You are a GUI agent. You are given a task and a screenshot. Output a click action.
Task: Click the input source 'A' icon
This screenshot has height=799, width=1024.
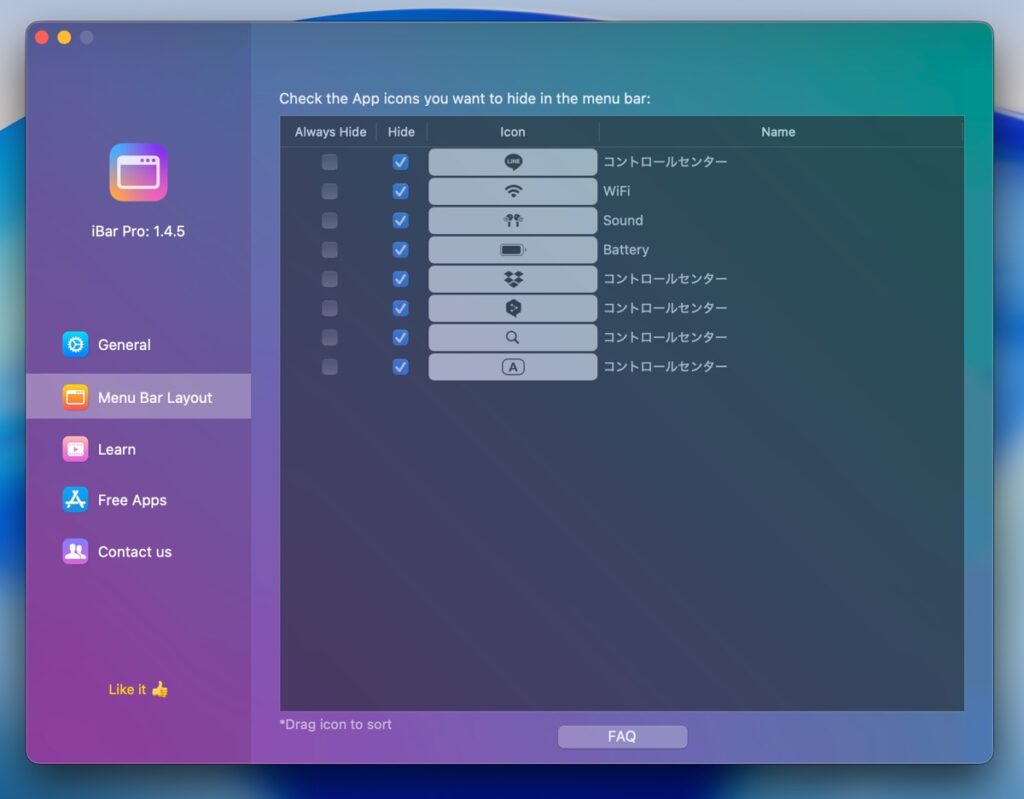[x=513, y=367]
